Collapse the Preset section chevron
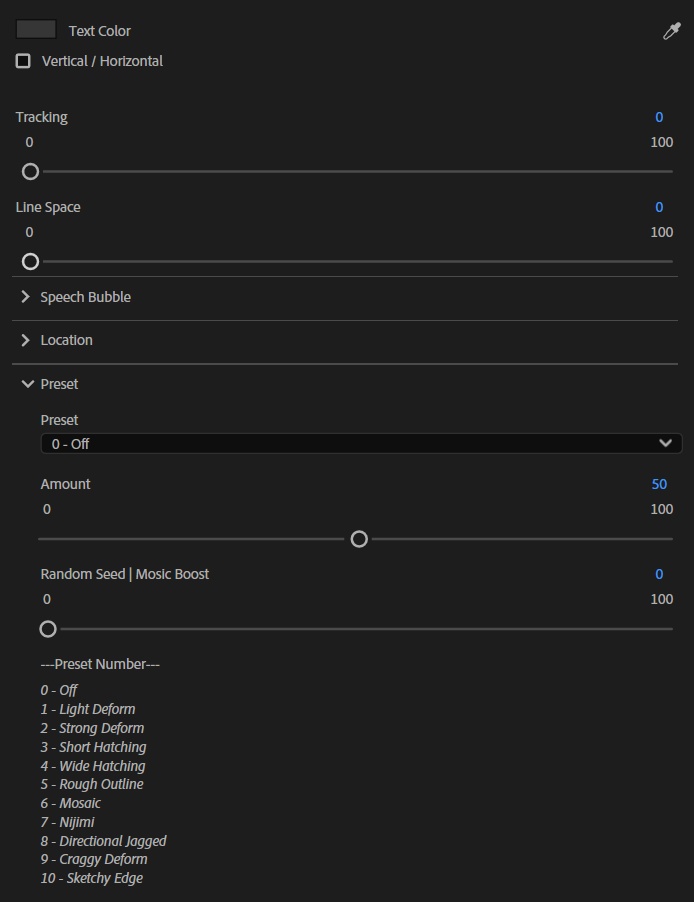Viewport: 694px width, 902px height. 27,384
